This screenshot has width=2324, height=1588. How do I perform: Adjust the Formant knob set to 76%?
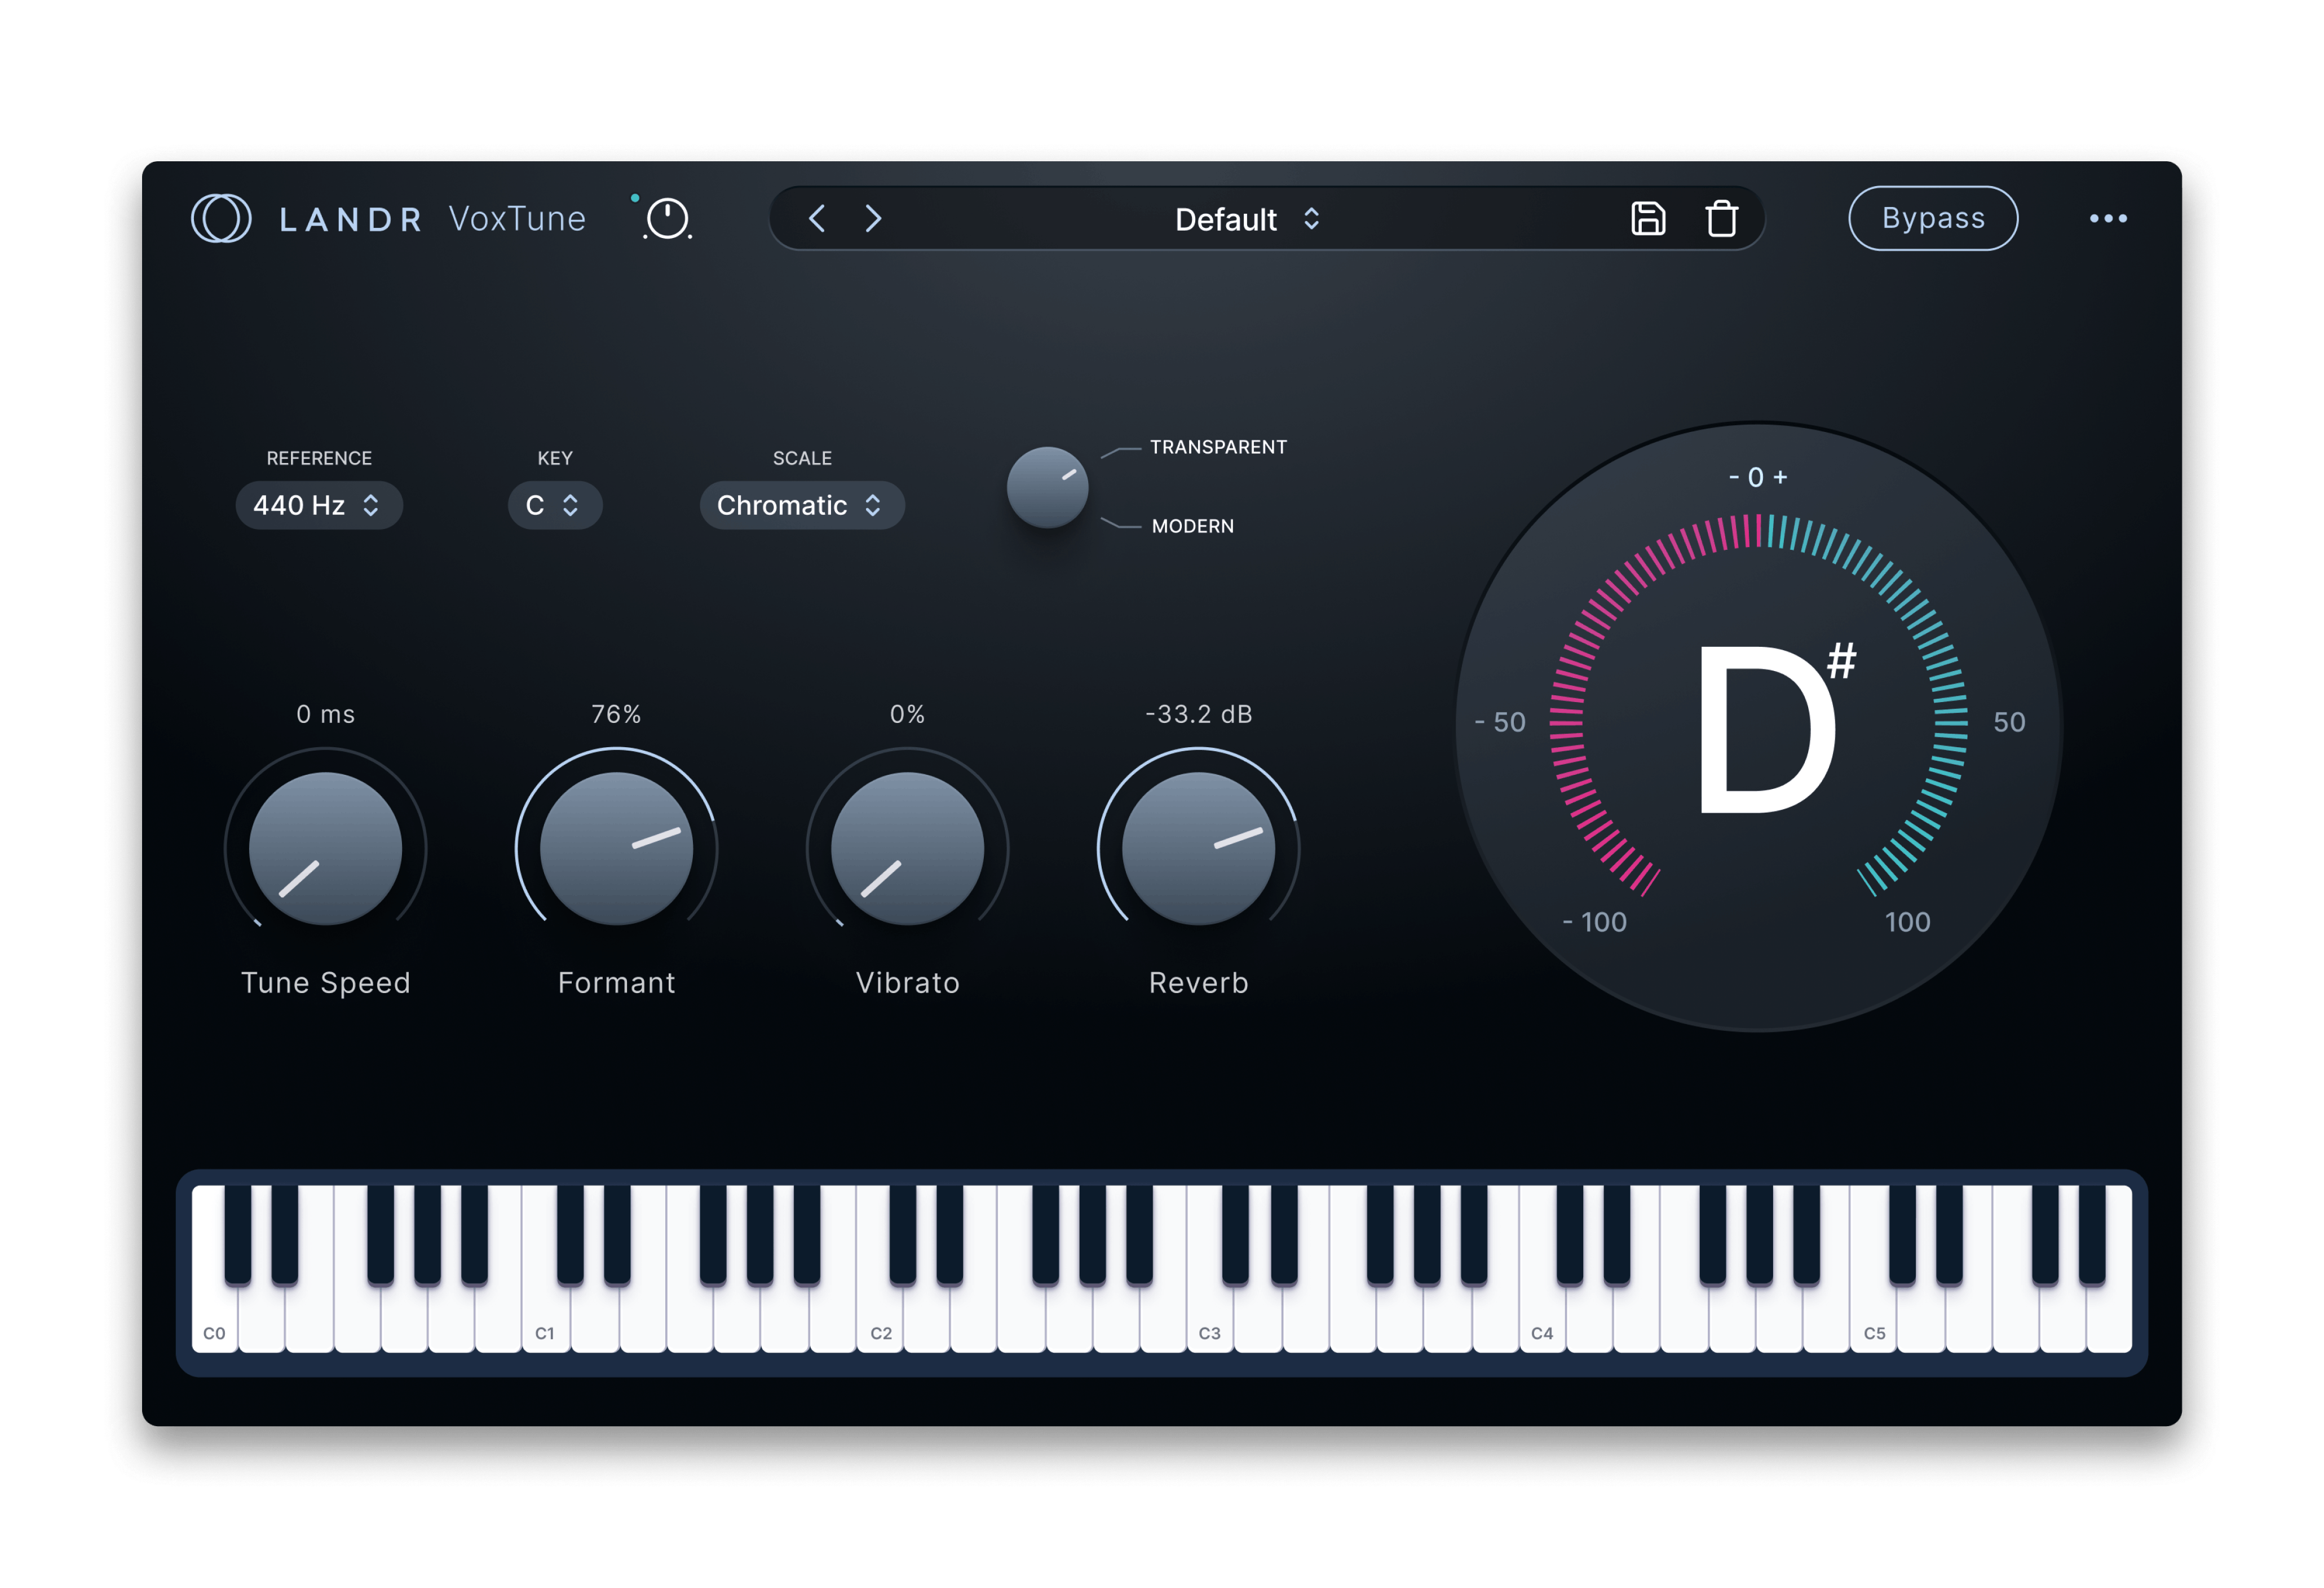[616, 850]
